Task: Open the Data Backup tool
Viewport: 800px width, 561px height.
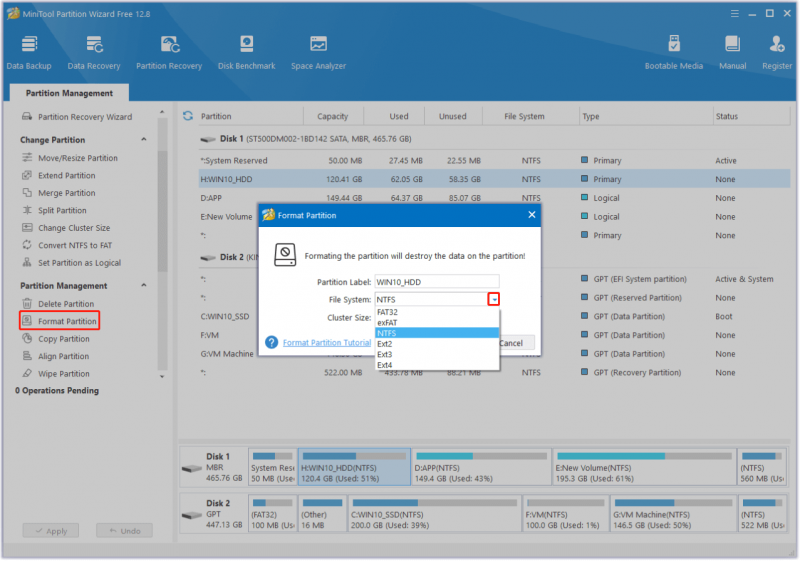Action: (x=29, y=53)
